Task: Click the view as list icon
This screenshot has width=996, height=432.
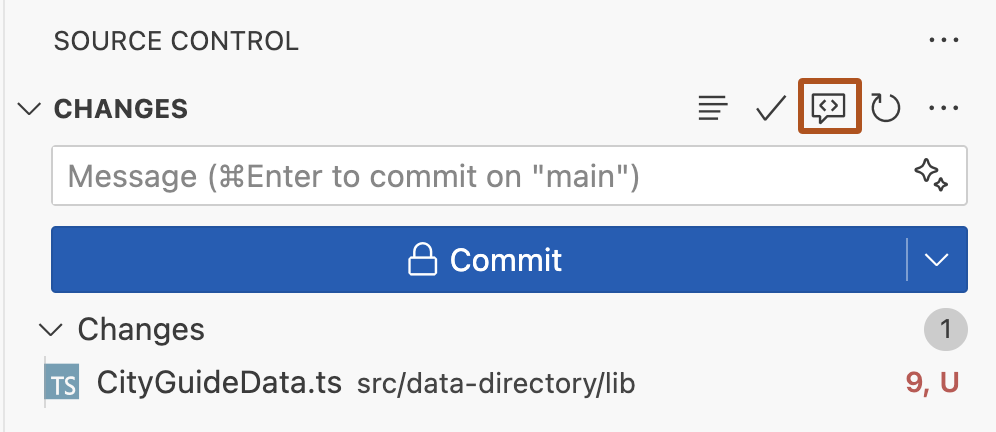Action: point(712,108)
